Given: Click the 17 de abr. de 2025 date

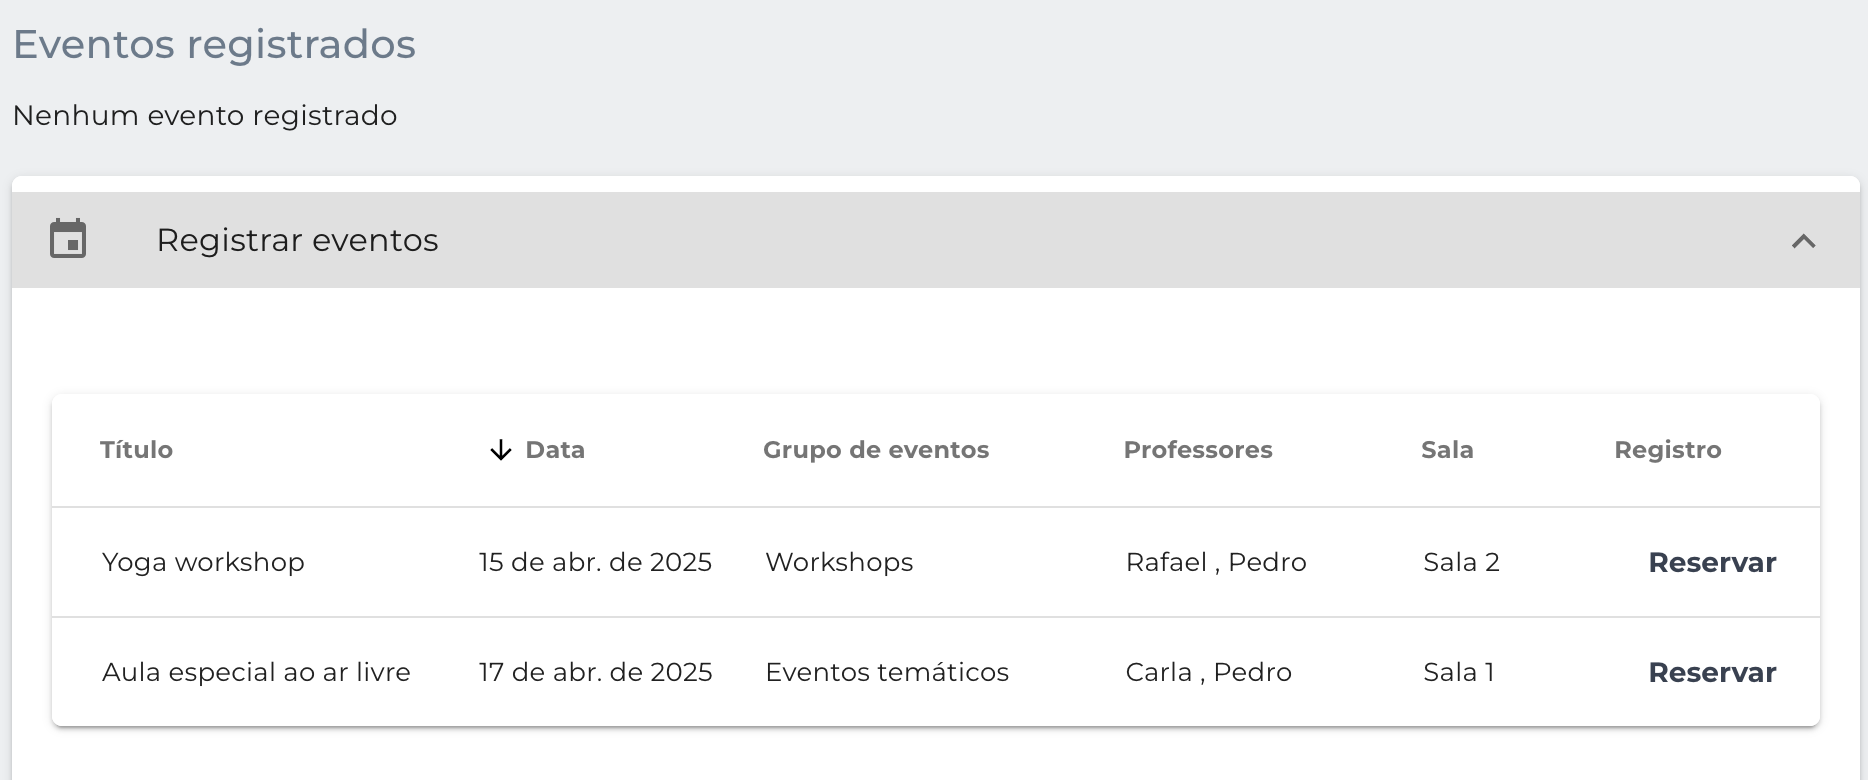Looking at the screenshot, I should pos(595,672).
